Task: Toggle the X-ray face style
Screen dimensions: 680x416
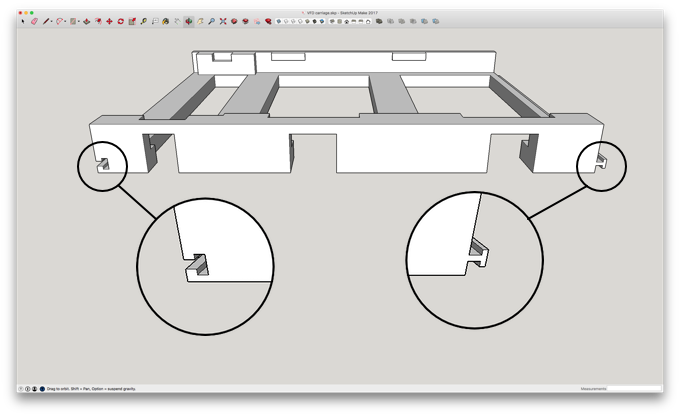Action: [x=279, y=21]
